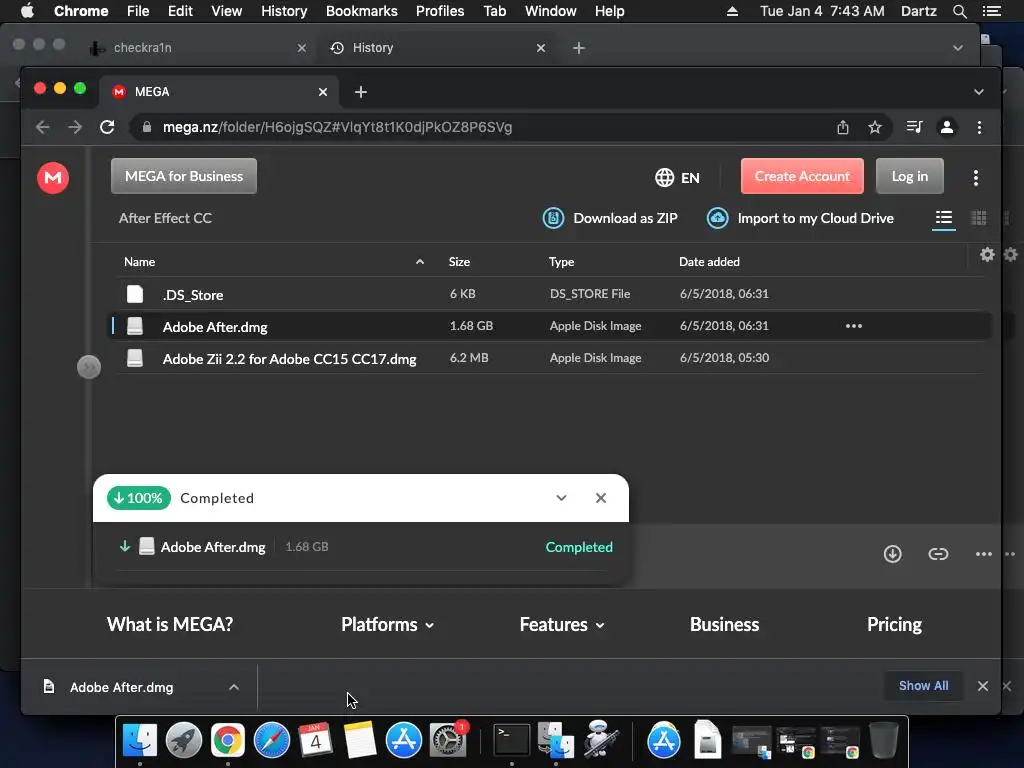Open System Preferences from the Dock
The width and height of the screenshot is (1024, 768).
(447, 740)
